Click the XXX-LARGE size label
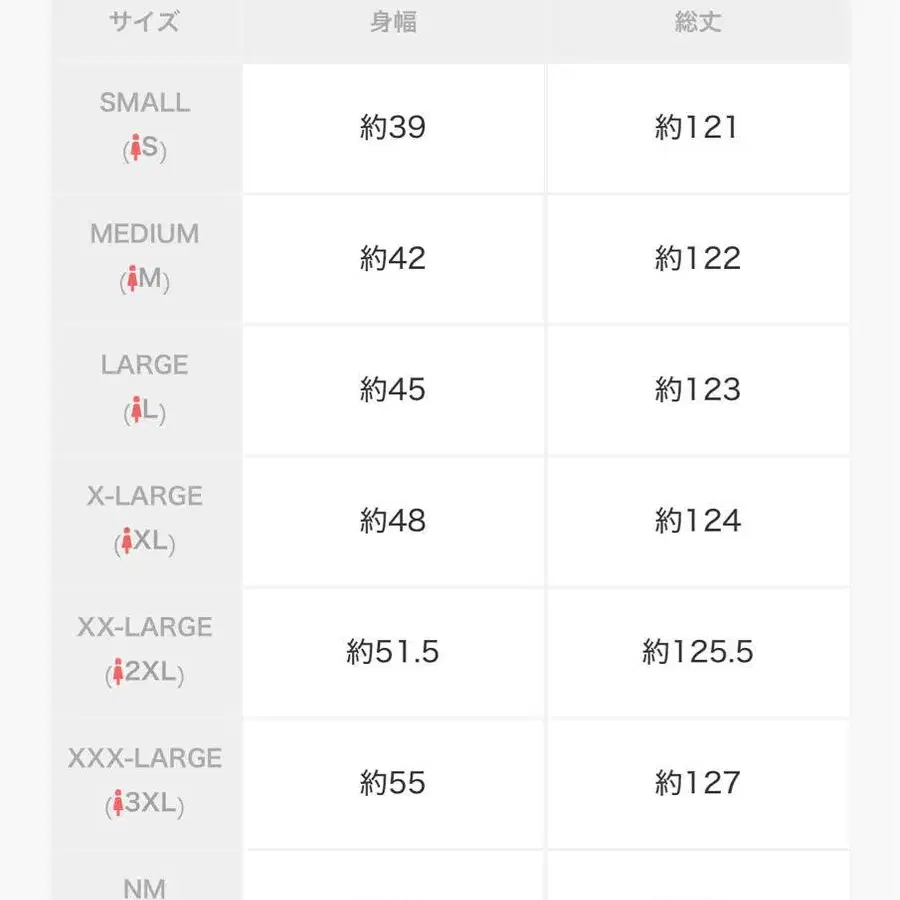 point(145,758)
